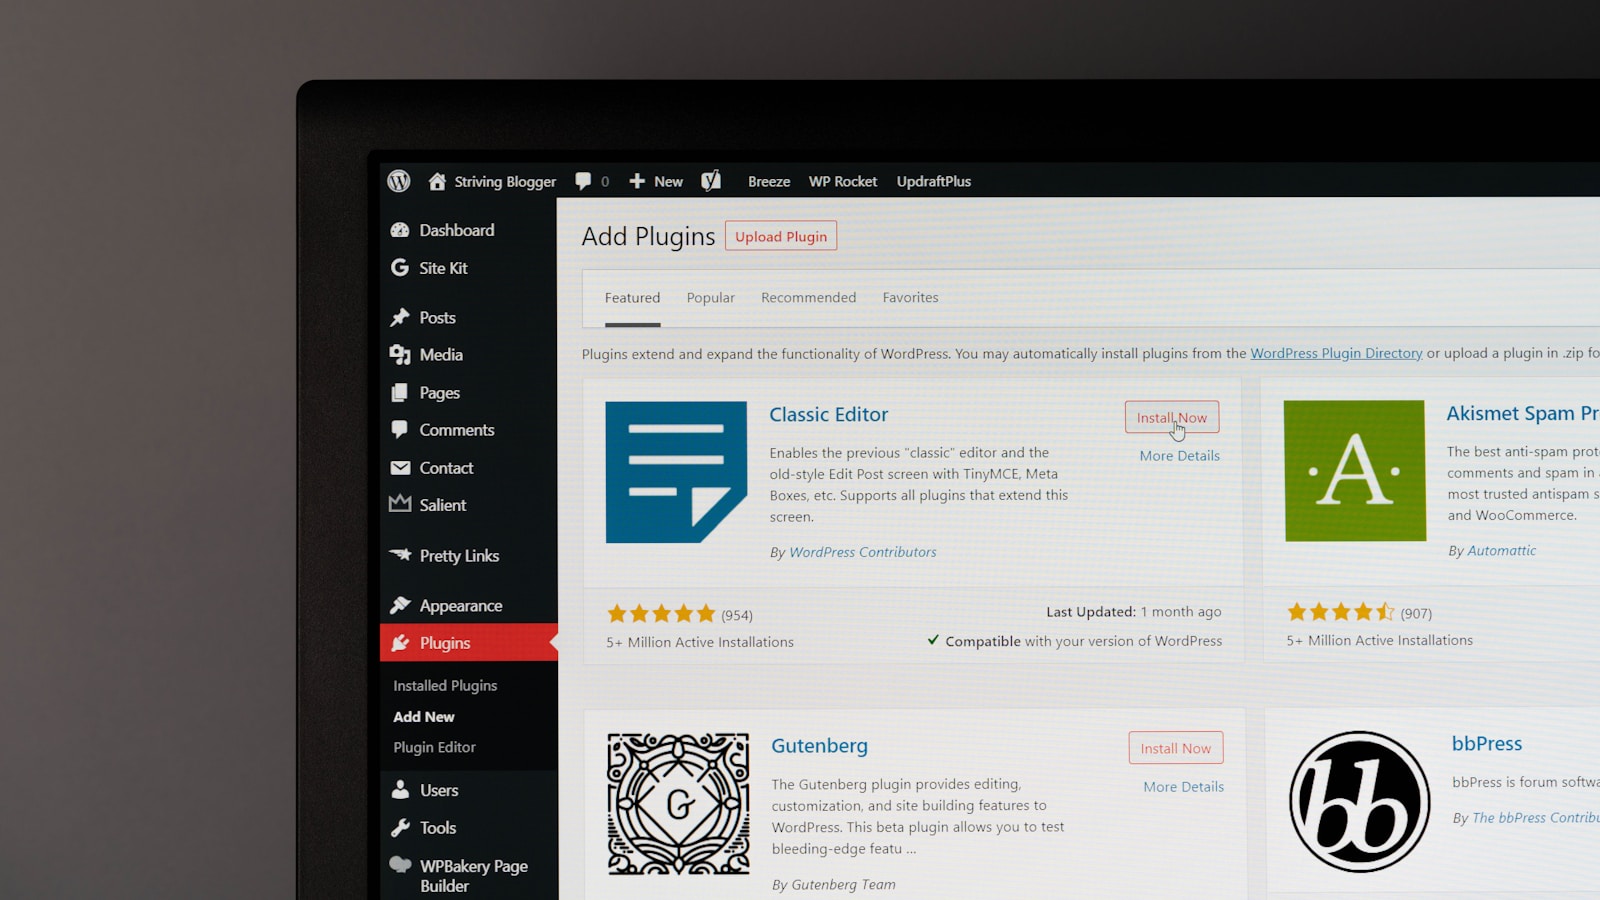
Task: Select Add New in Plugins submenu
Action: (x=424, y=717)
